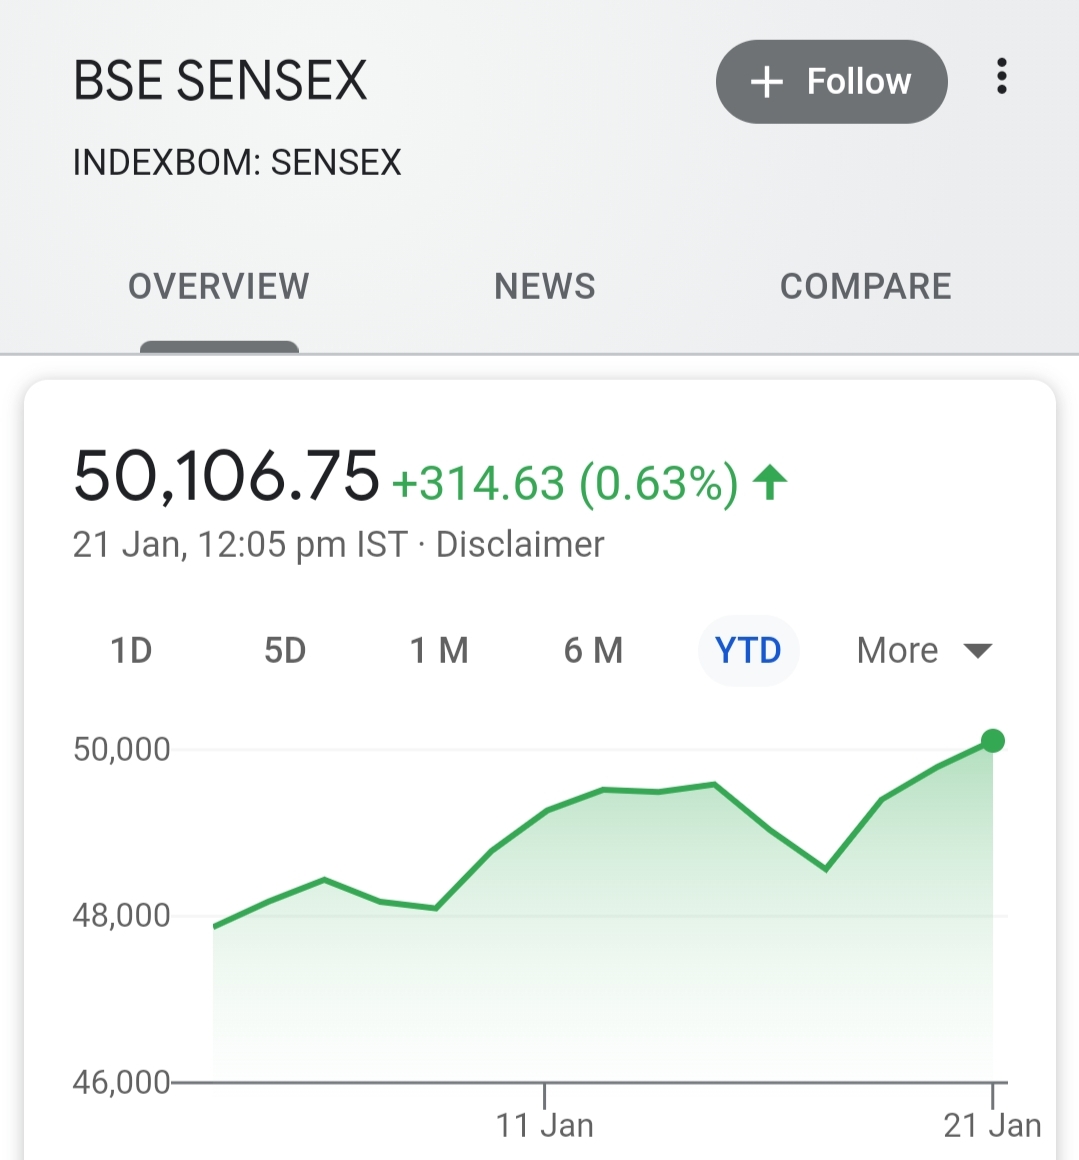Click the 11 Jan axis marker
1079x1160 pixels.
(x=544, y=1125)
